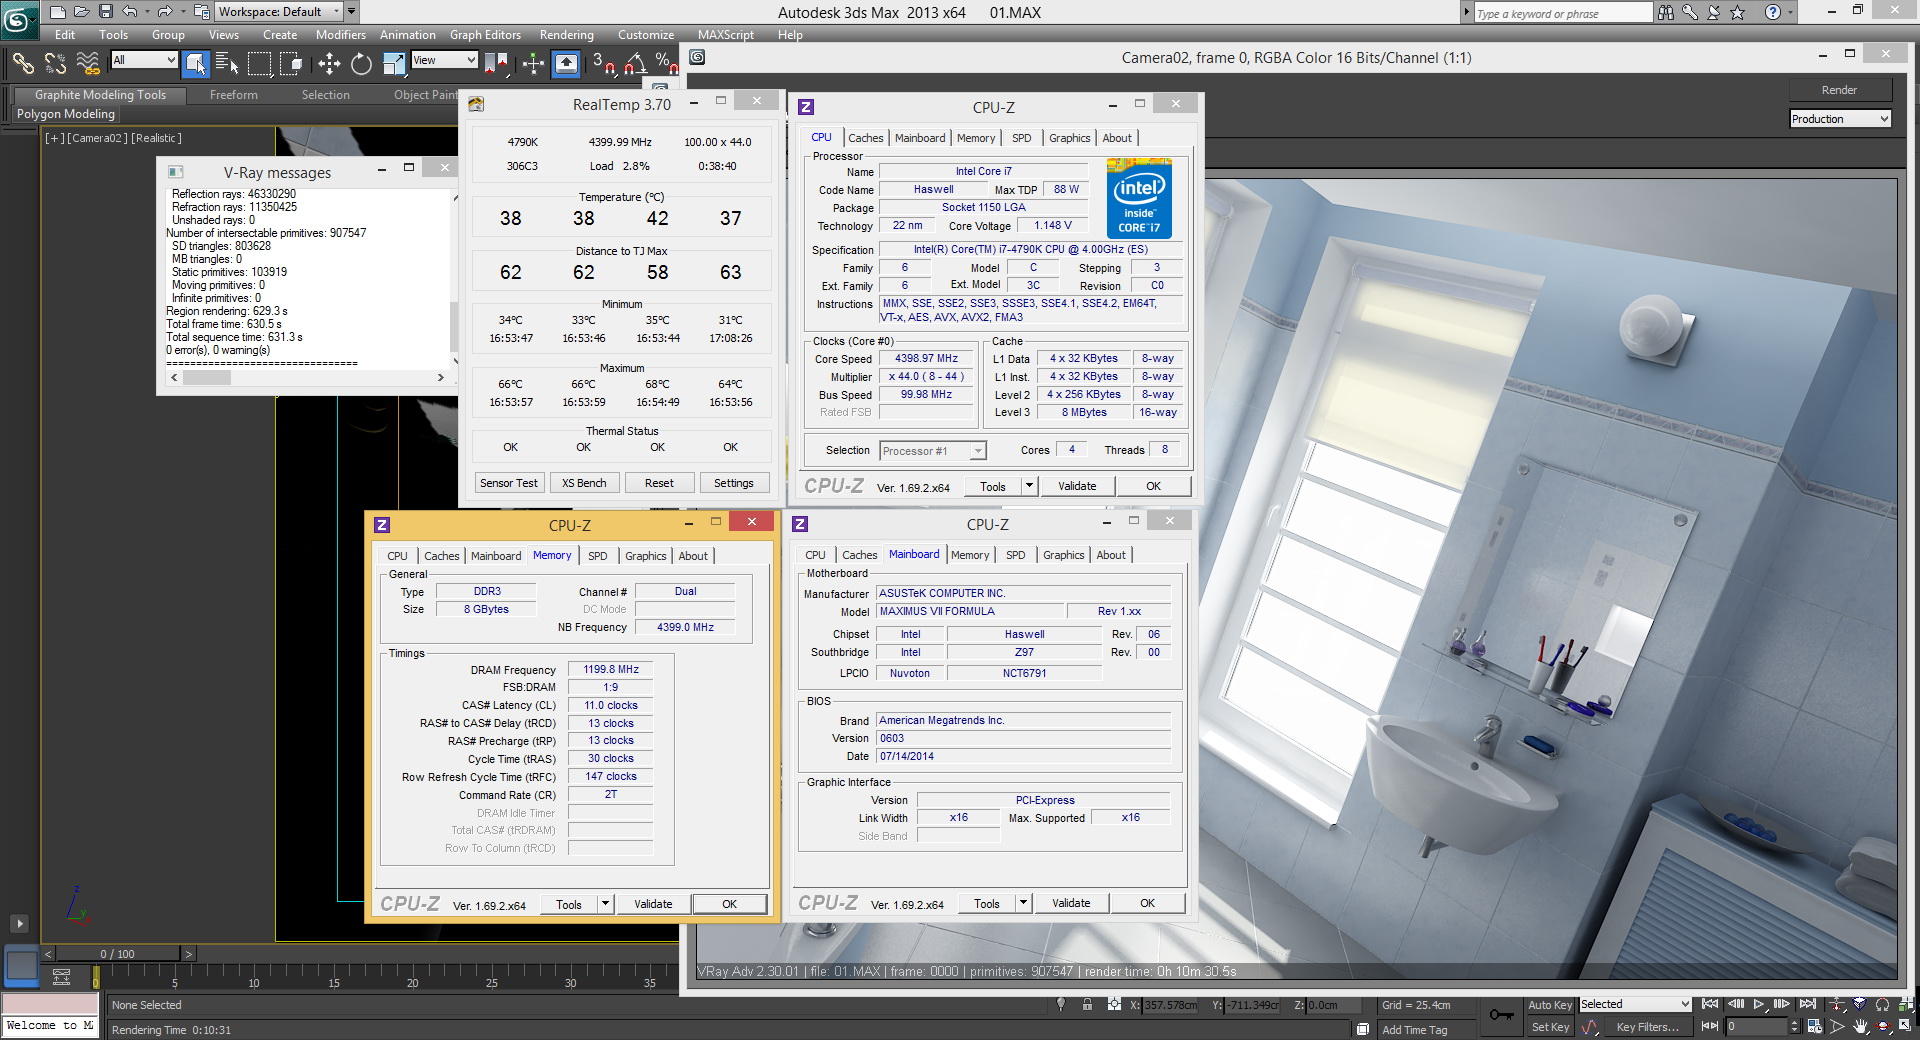Open the Select by Name list
The image size is (1920, 1040).
click(227, 64)
